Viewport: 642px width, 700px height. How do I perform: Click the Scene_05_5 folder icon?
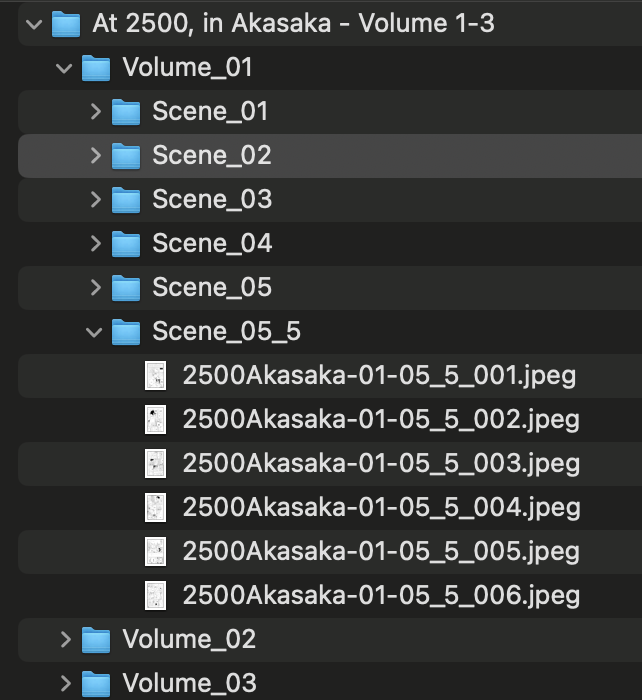point(126,331)
